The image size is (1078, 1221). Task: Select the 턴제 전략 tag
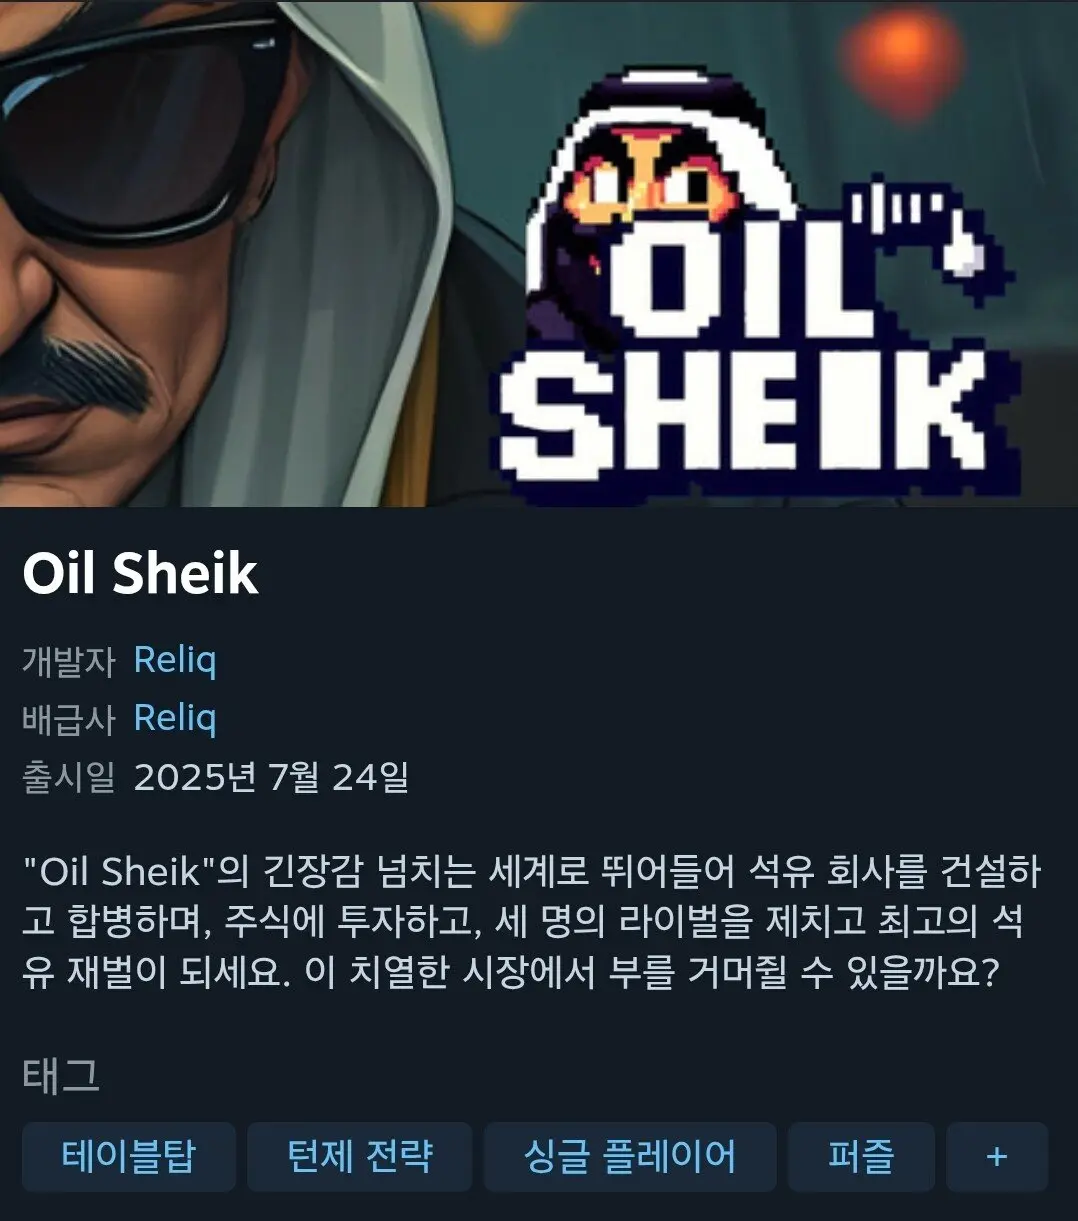point(360,1157)
